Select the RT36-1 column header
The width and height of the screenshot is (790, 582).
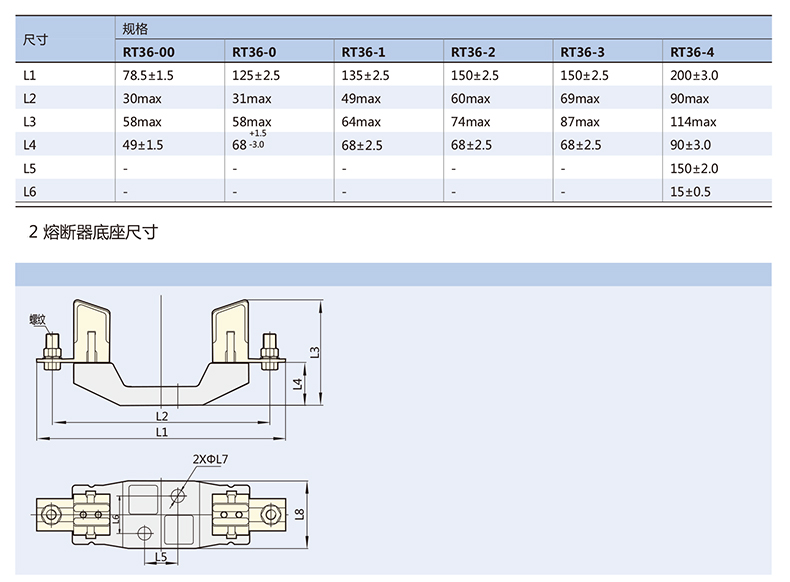point(363,52)
